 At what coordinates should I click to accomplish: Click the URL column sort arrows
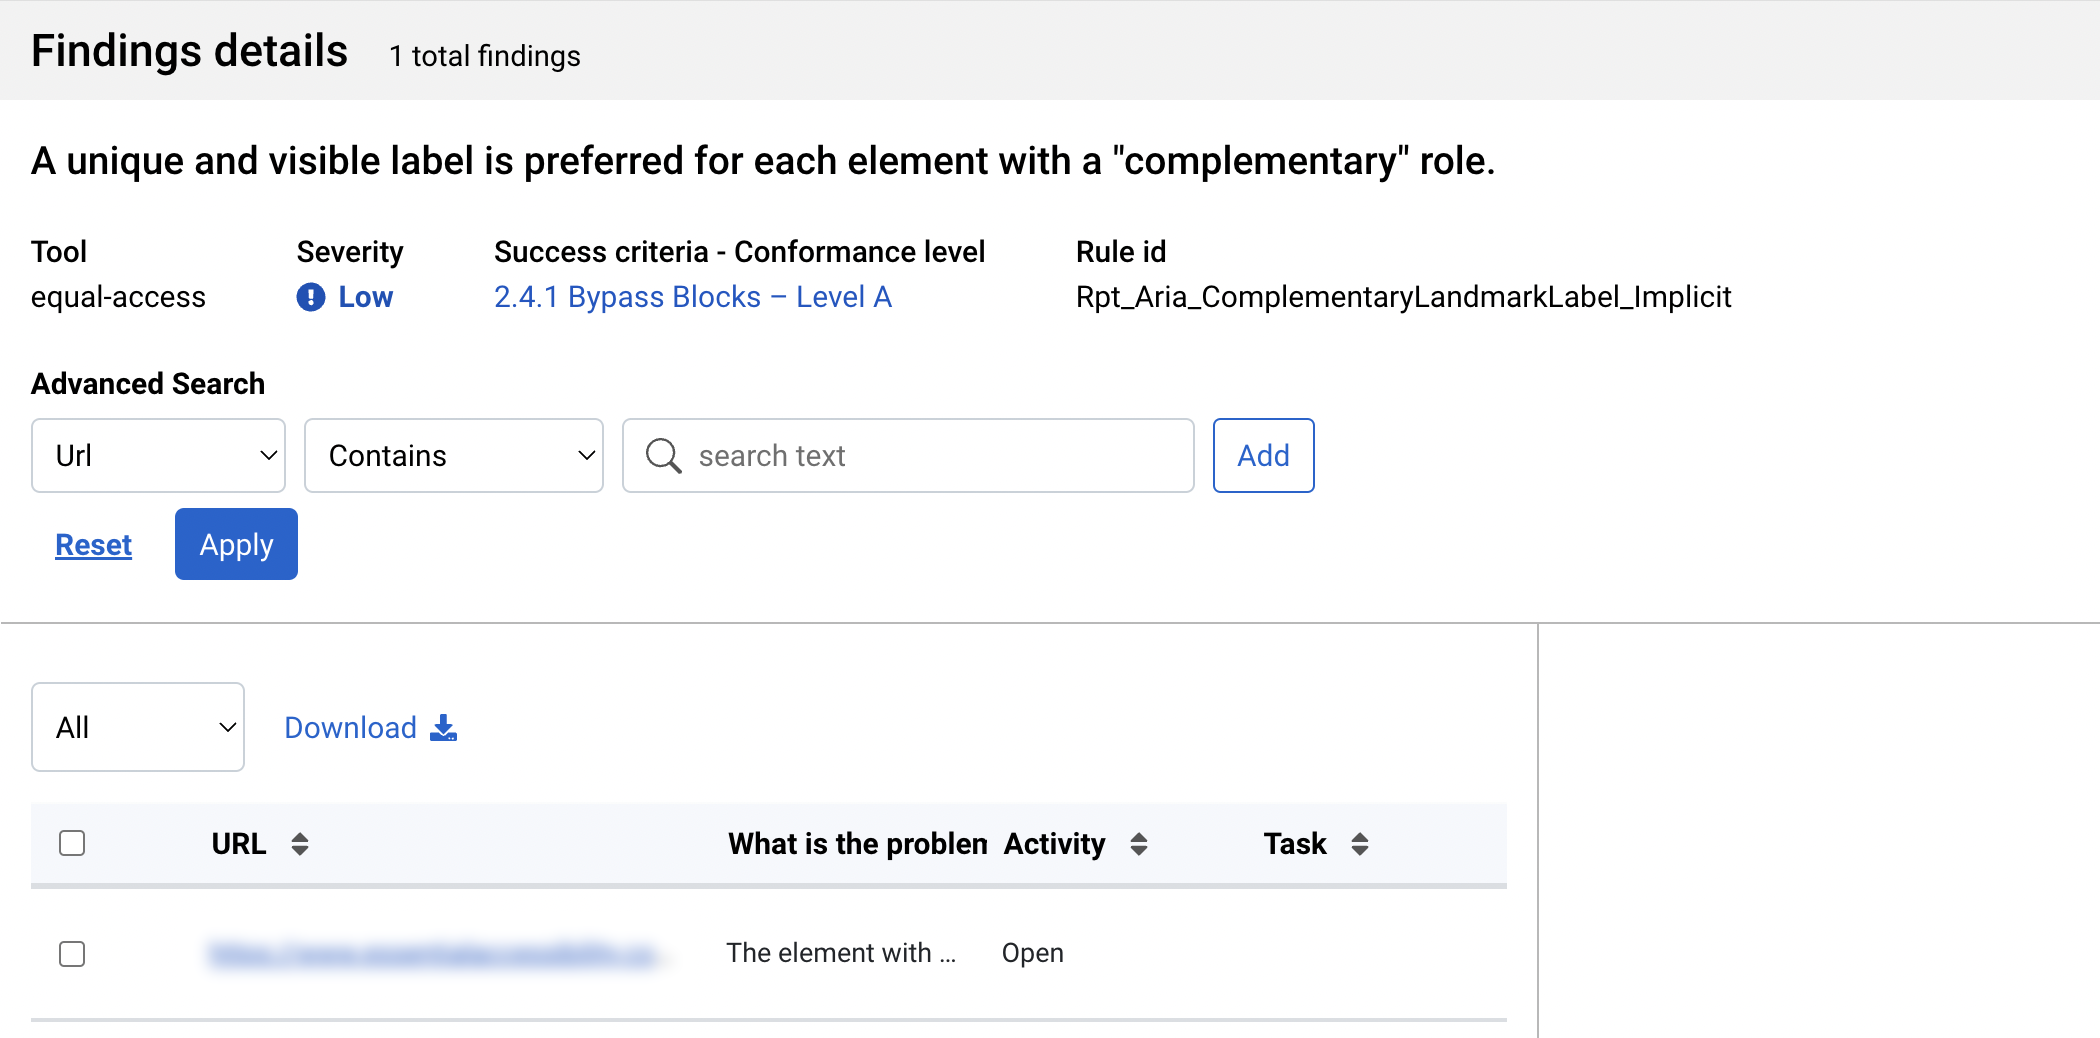coord(300,844)
